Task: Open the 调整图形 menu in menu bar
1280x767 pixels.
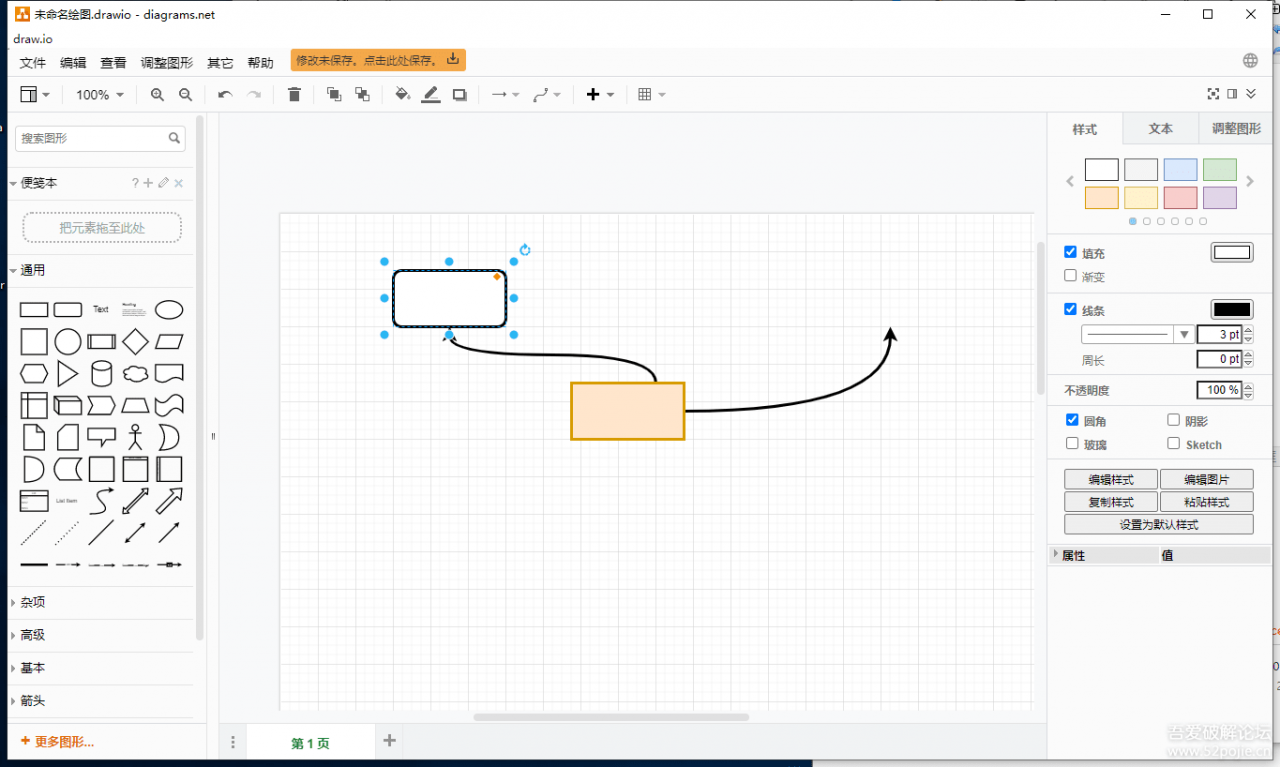Action: point(167,62)
